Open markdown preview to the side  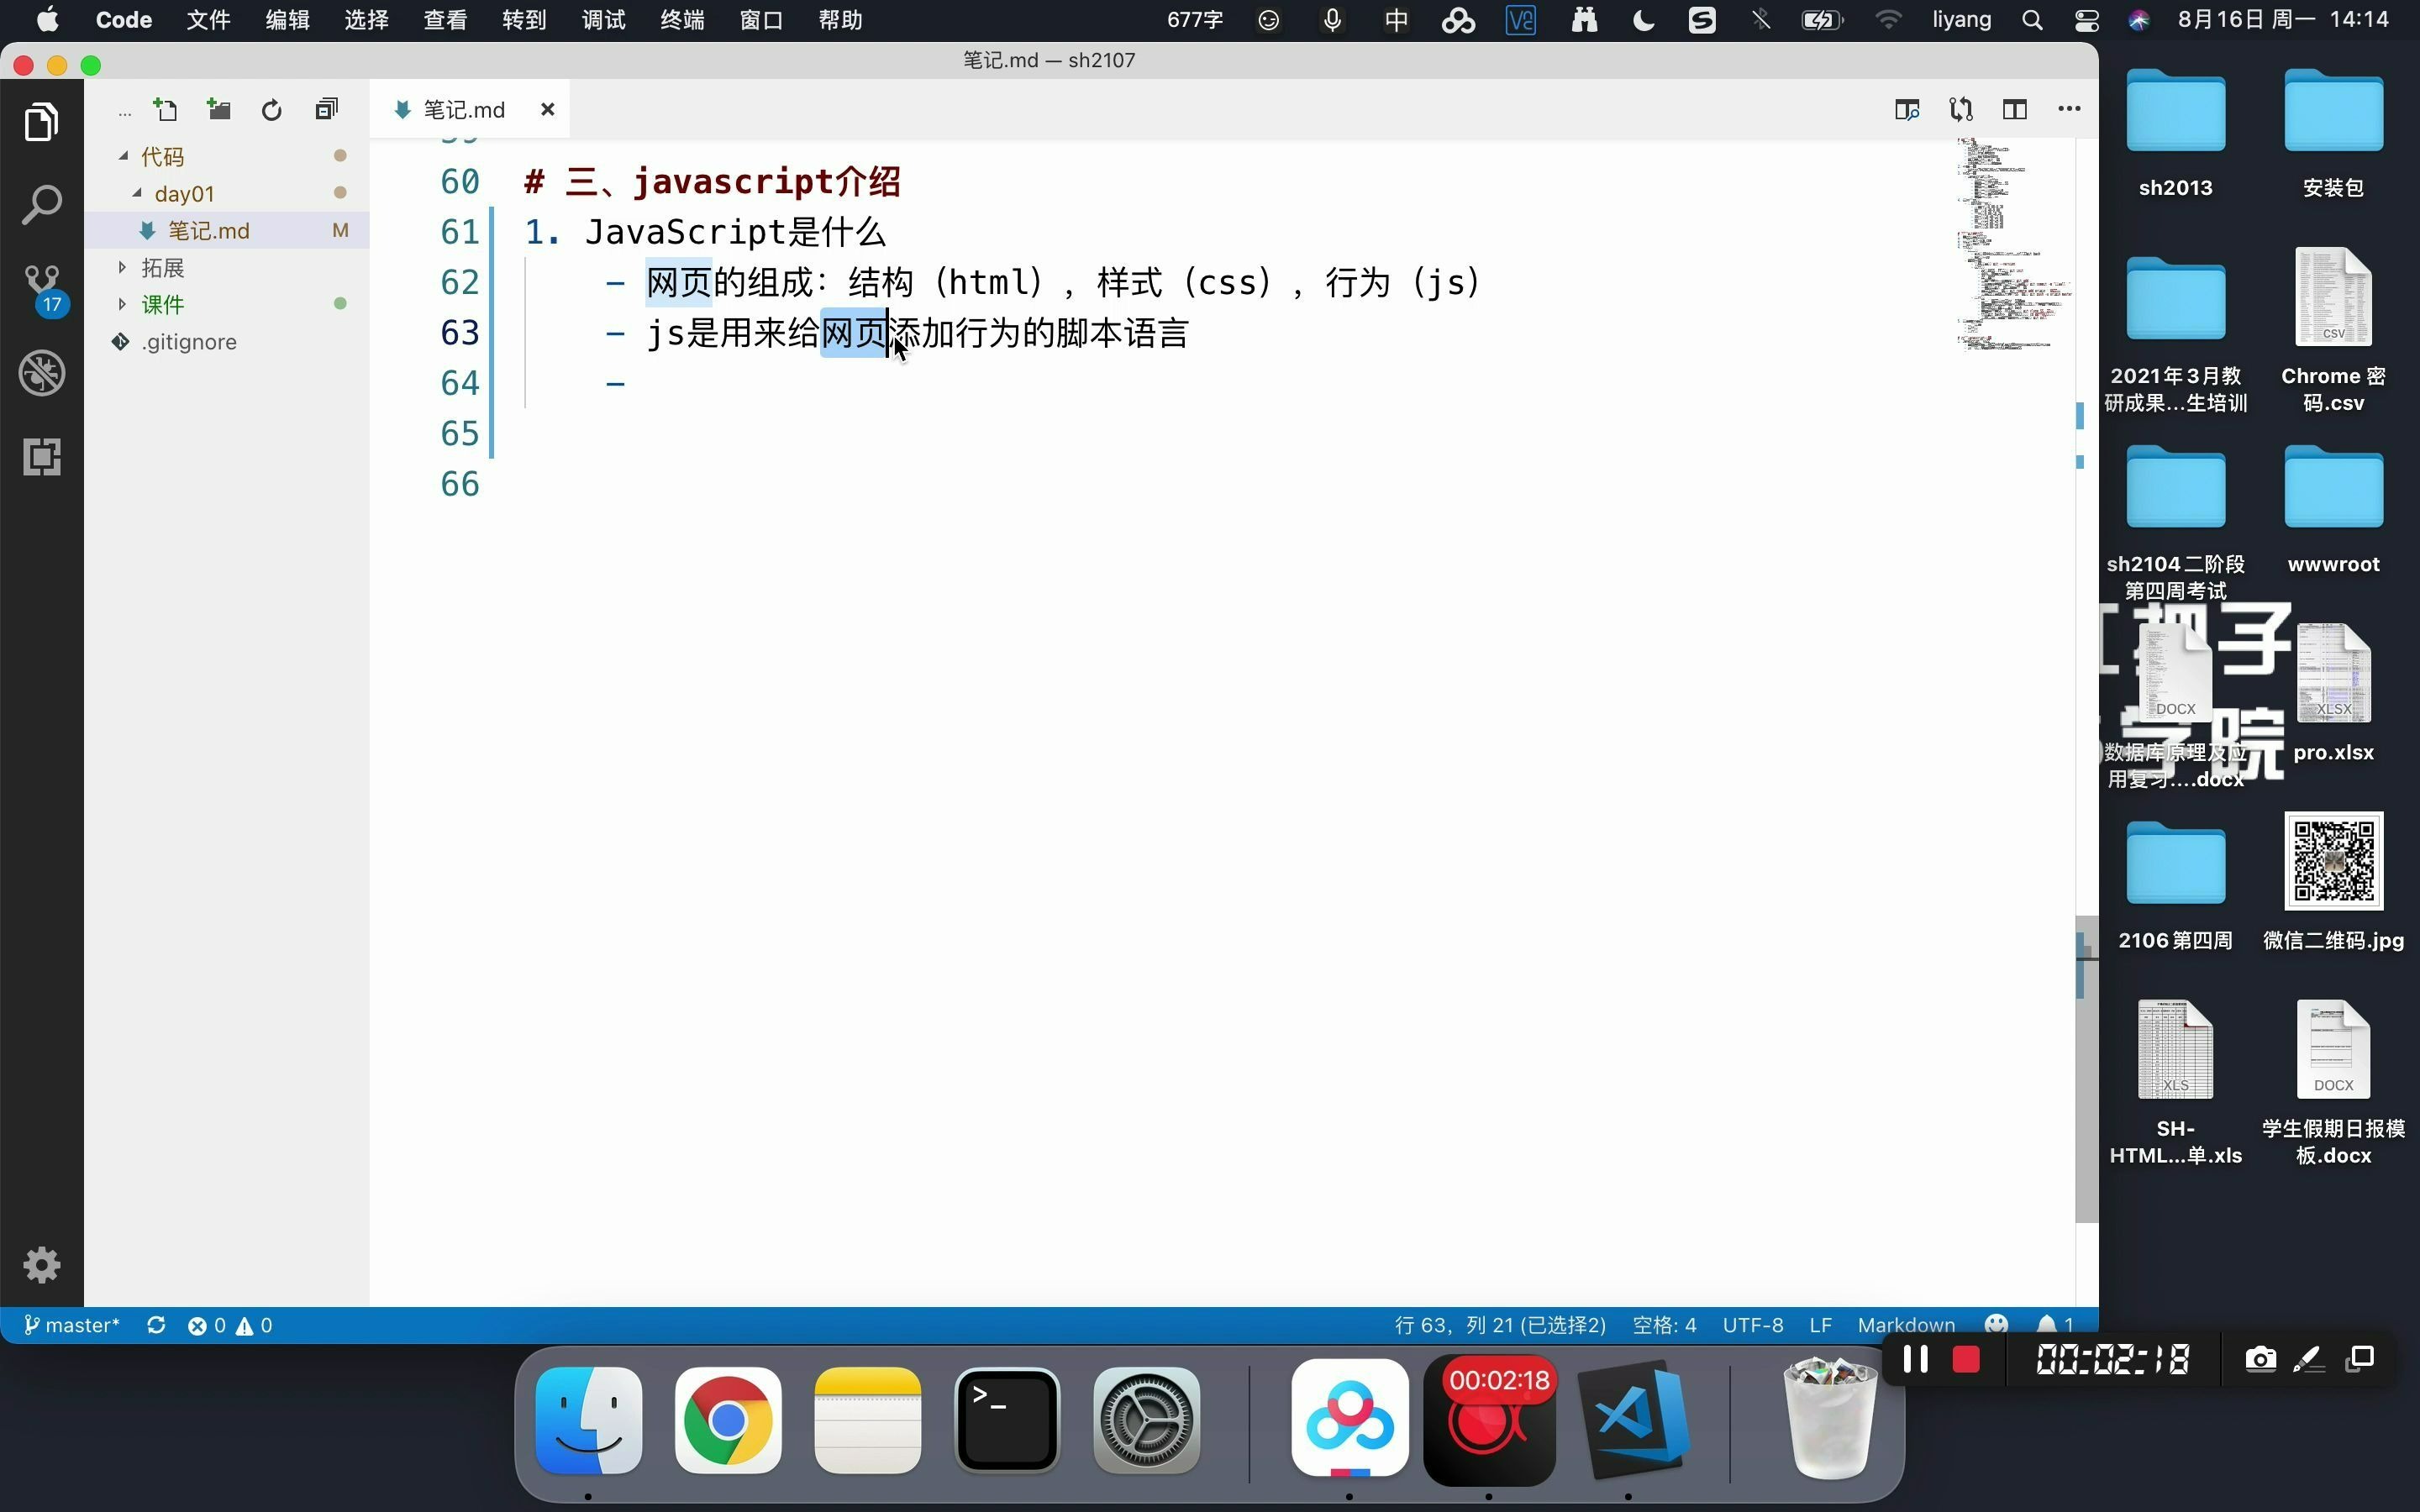pos(1906,109)
